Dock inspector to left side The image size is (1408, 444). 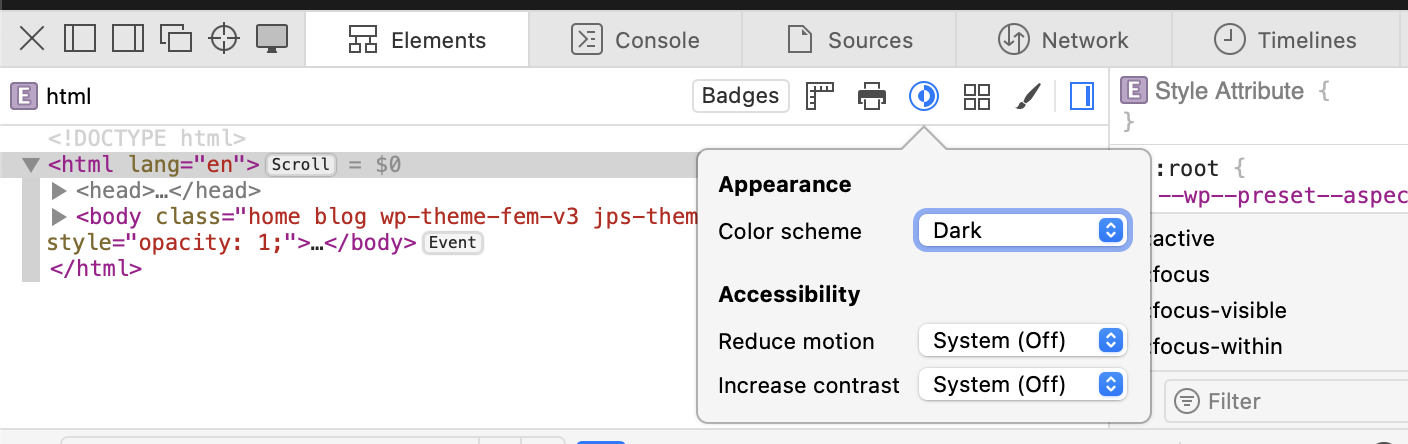pyautogui.click(x=79, y=39)
